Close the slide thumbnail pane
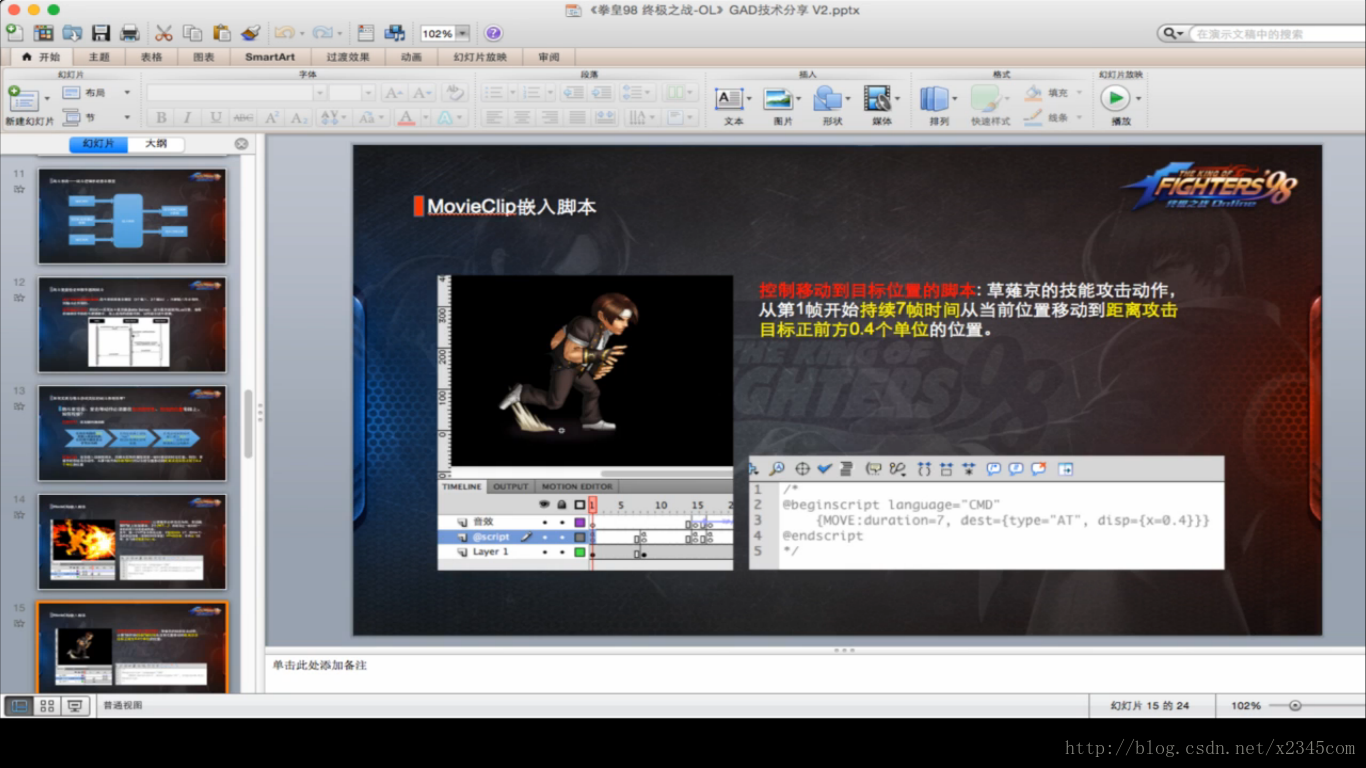 (x=241, y=144)
